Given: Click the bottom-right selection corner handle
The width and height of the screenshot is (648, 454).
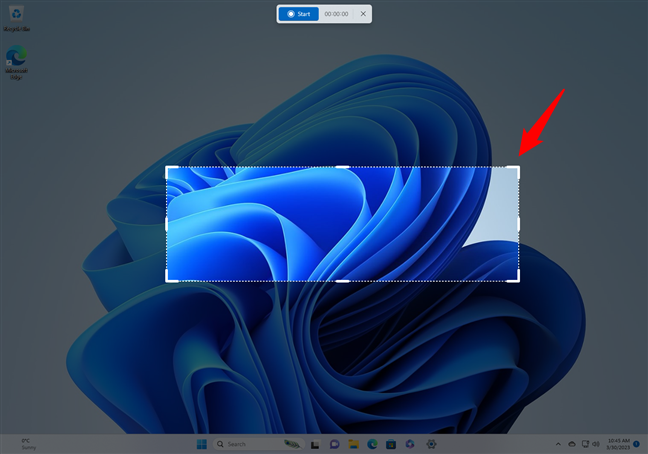Looking at the screenshot, I should [x=518, y=280].
